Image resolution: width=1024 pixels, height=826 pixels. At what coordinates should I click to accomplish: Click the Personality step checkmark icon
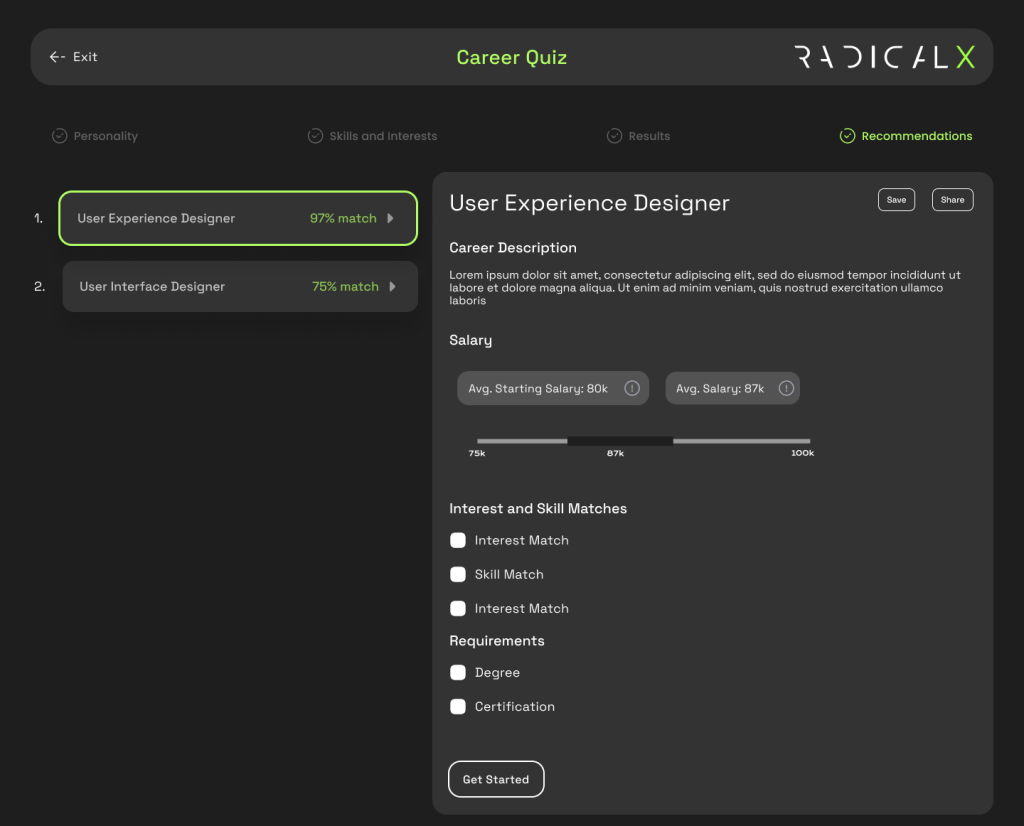[61, 135]
